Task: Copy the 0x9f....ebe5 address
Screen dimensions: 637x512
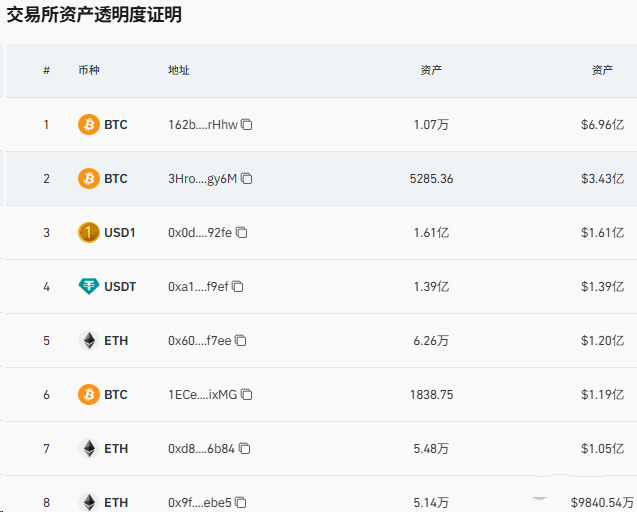Action: point(240,503)
